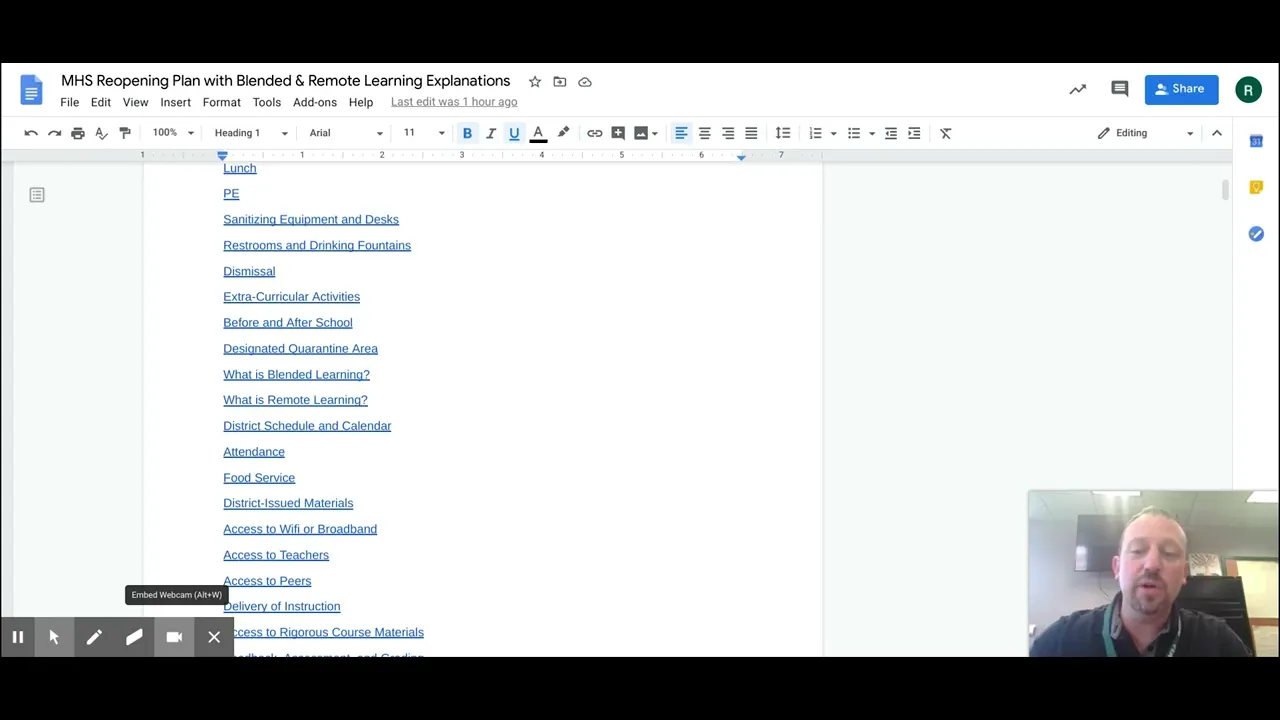Apply numbered list
This screenshot has width=1280, height=720.
pyautogui.click(x=815, y=133)
